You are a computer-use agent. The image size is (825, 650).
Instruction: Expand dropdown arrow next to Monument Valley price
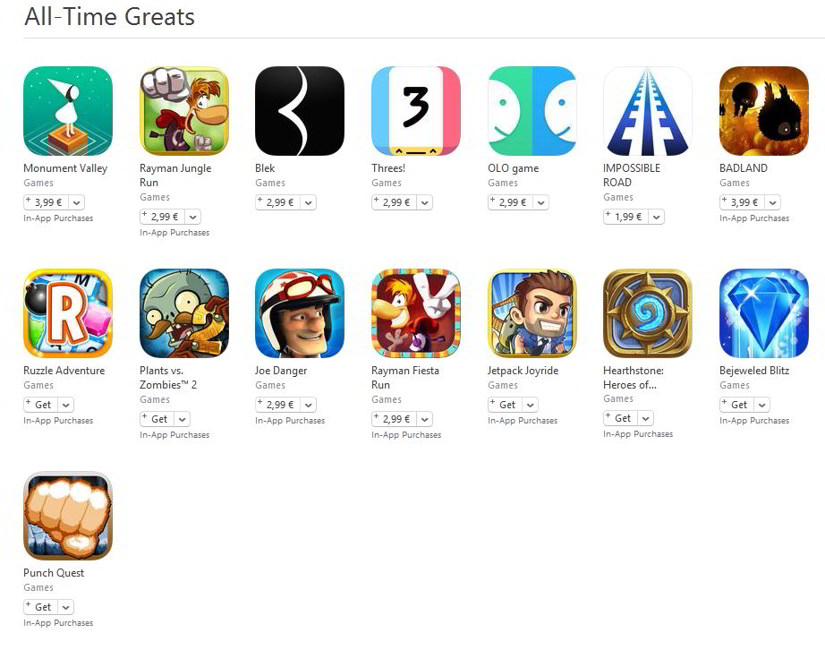(x=77, y=203)
